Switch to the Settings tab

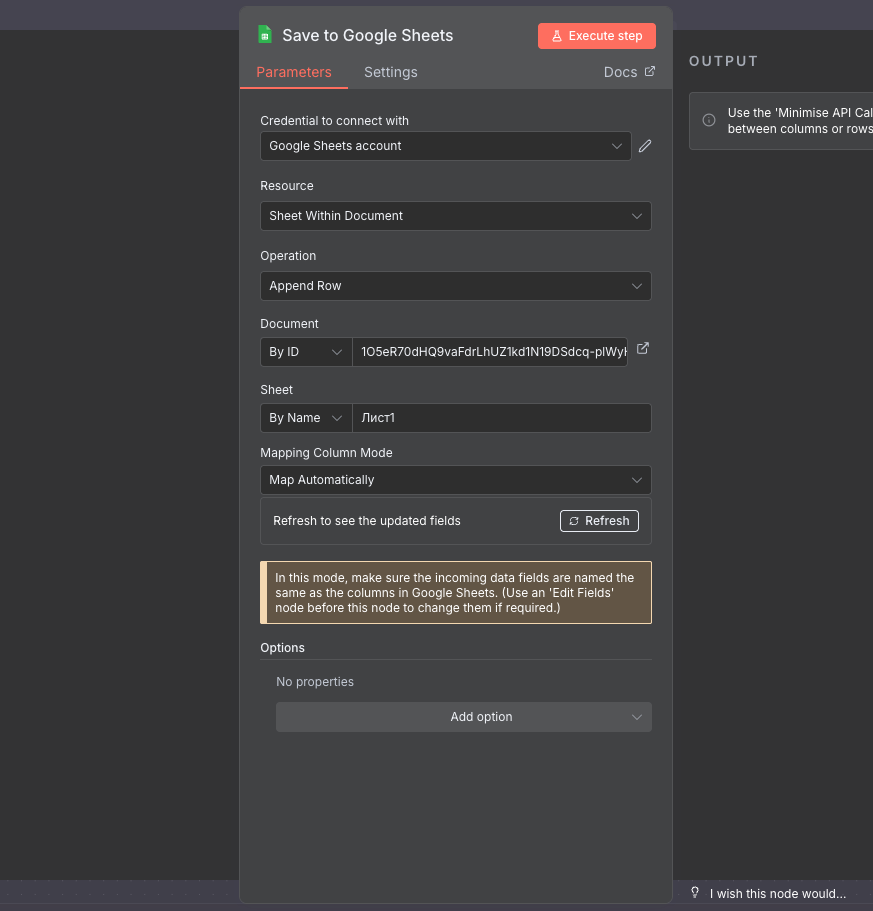(390, 72)
